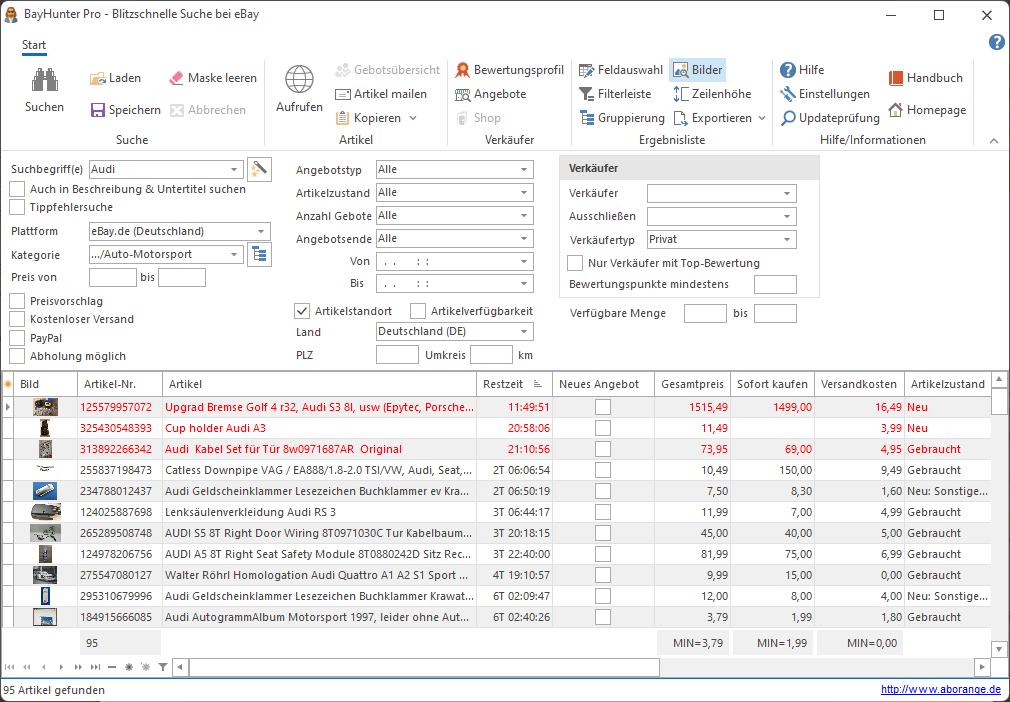The width and height of the screenshot is (1010, 702).
Task: Enable Nur Verkäufer mit Top-Bewertung
Action: (575, 263)
